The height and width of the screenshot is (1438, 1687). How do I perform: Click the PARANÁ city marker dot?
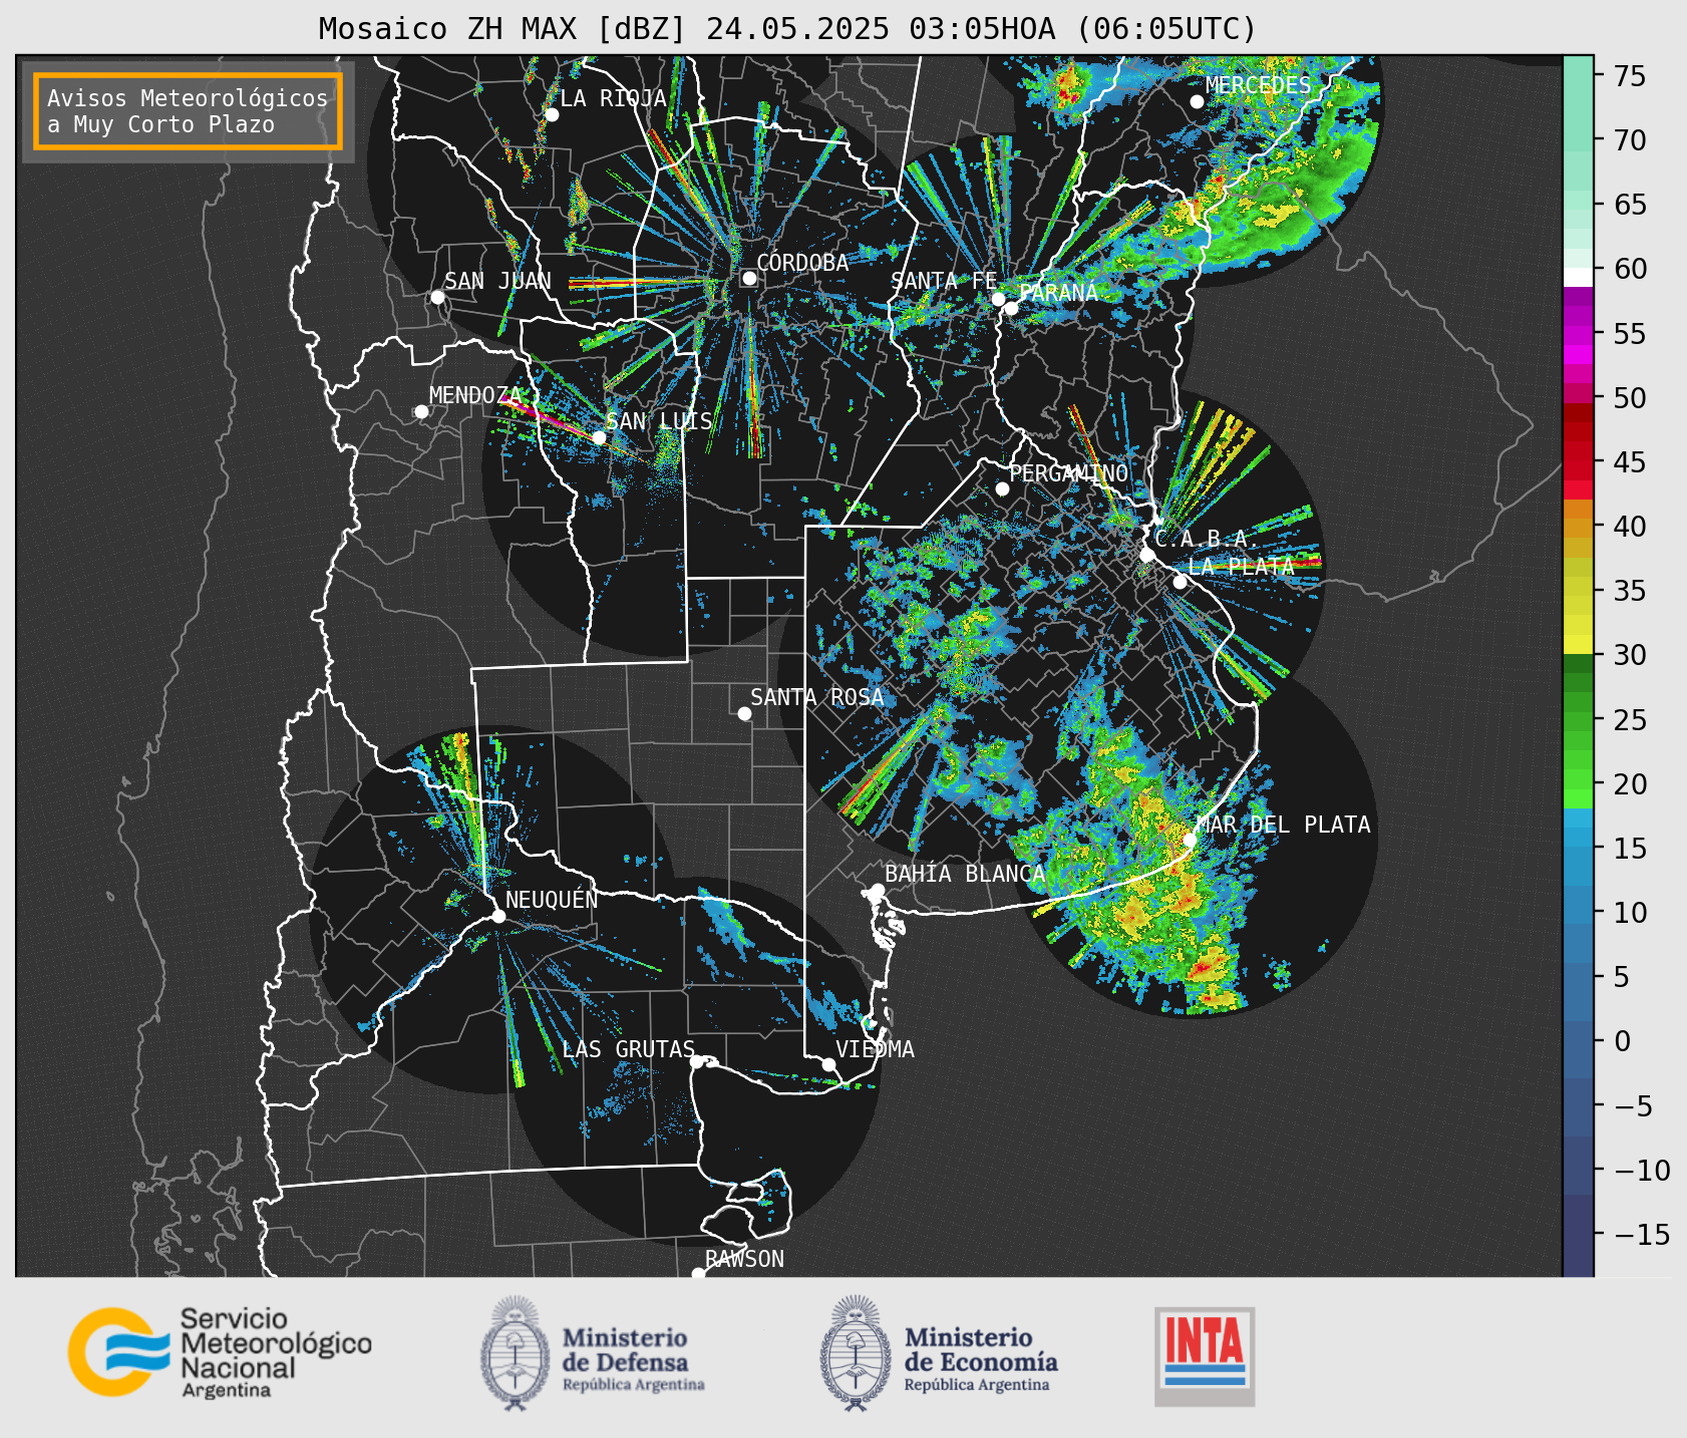(1011, 308)
